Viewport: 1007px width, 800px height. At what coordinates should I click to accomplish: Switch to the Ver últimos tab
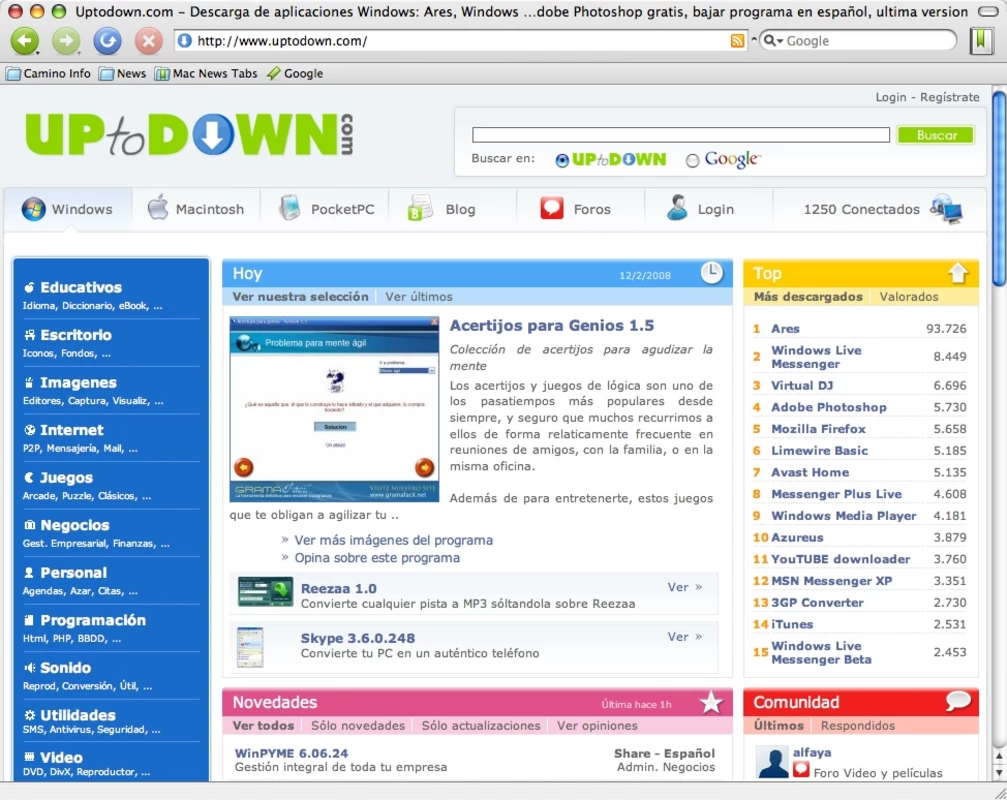[x=419, y=297]
